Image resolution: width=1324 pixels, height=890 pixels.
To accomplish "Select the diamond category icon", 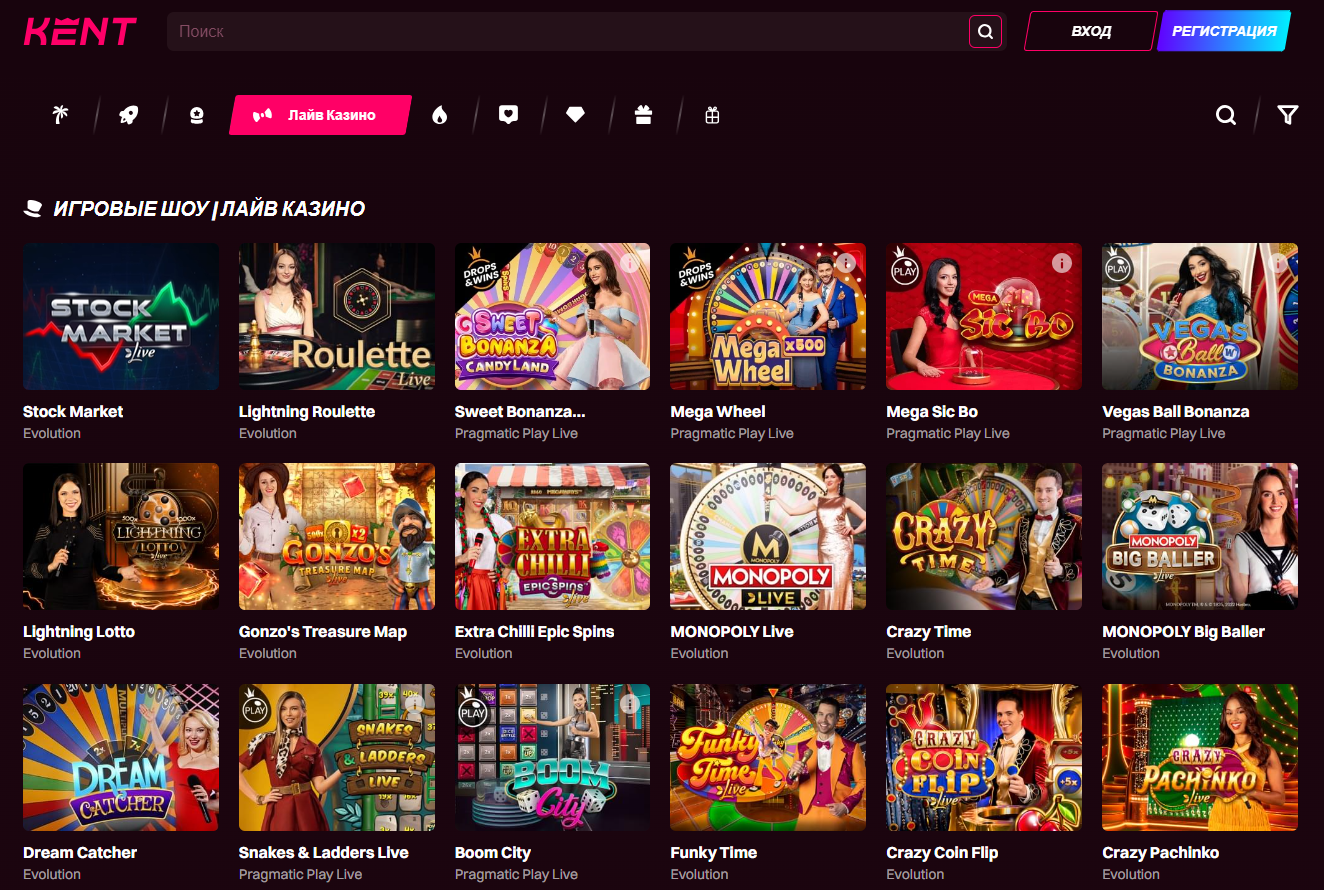I will tap(575, 114).
